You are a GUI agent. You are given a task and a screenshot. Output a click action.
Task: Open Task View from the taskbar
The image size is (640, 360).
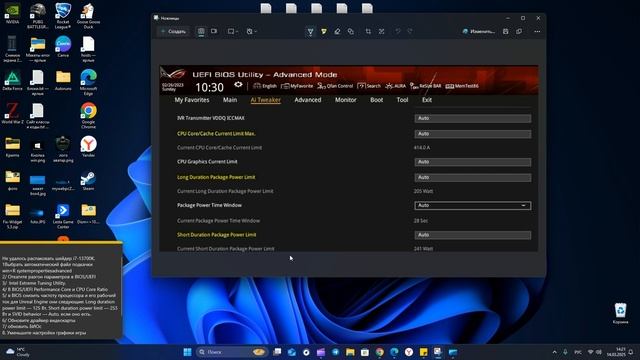(x=277, y=352)
